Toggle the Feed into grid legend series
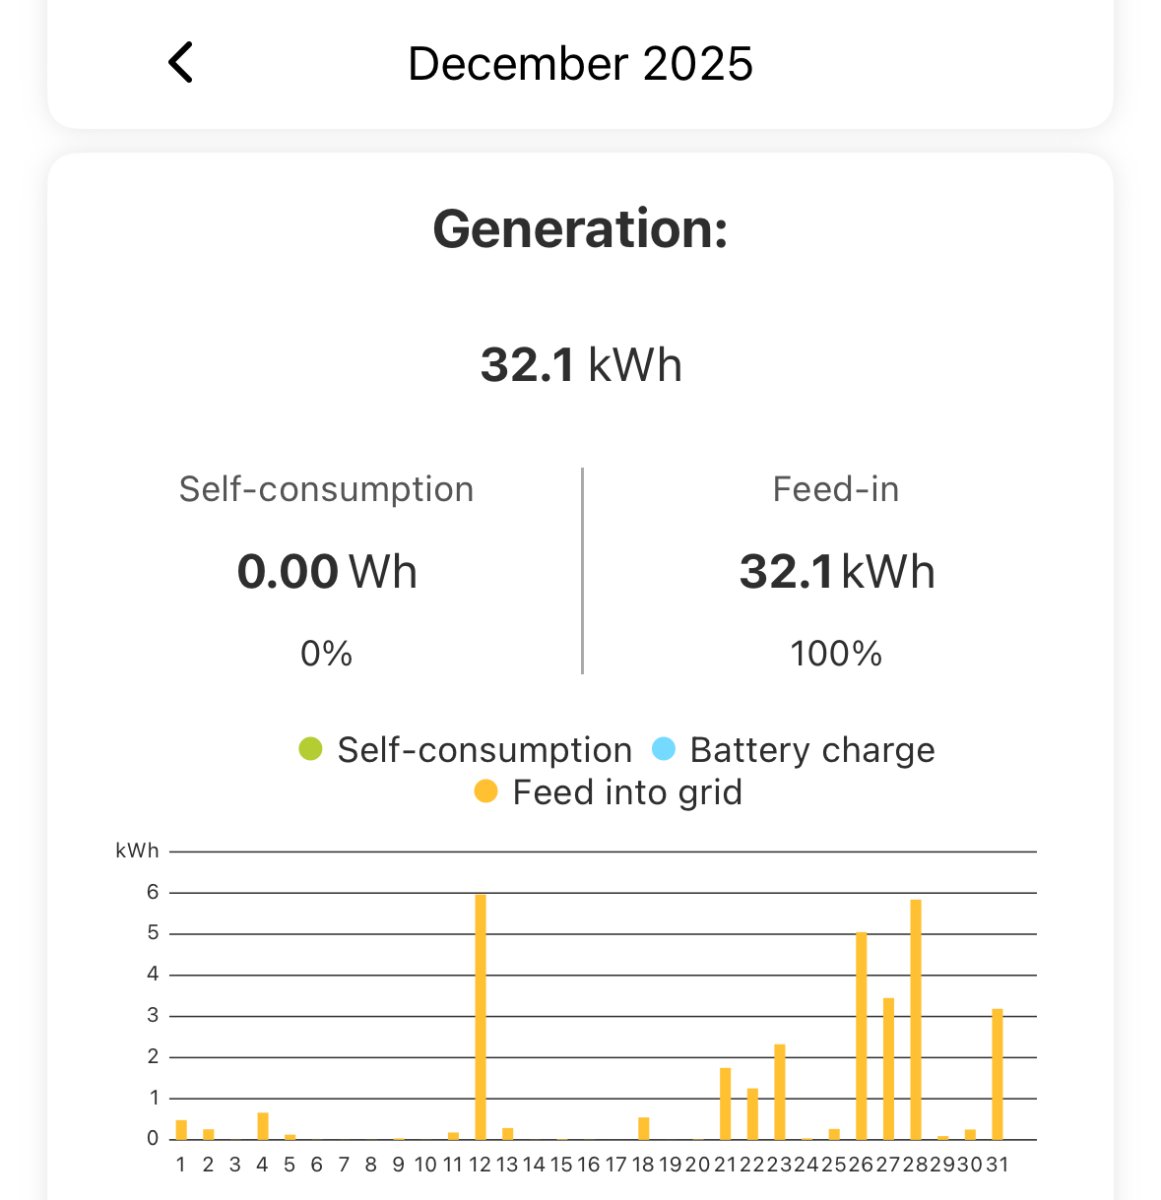Viewport: 1161px width, 1200px height. pyautogui.click(x=627, y=793)
